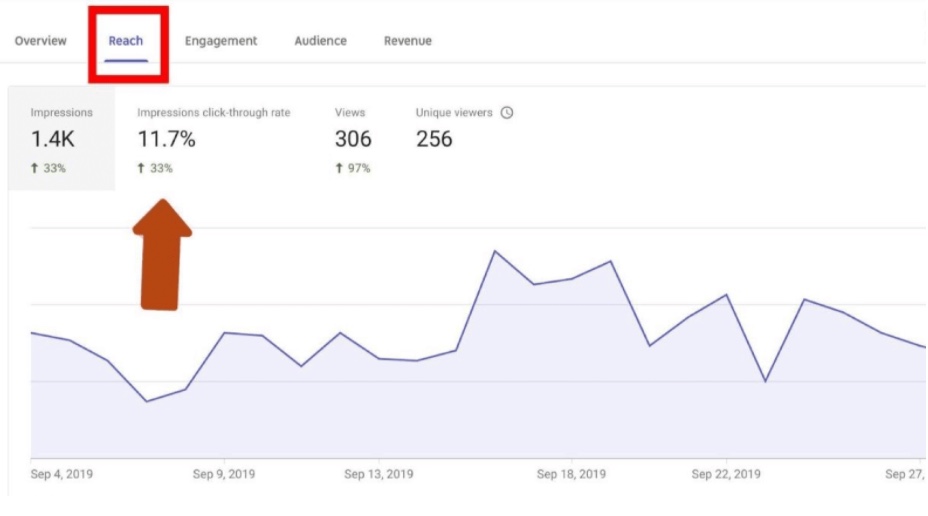Click the Sep 13, 2019 axis label

tap(379, 474)
